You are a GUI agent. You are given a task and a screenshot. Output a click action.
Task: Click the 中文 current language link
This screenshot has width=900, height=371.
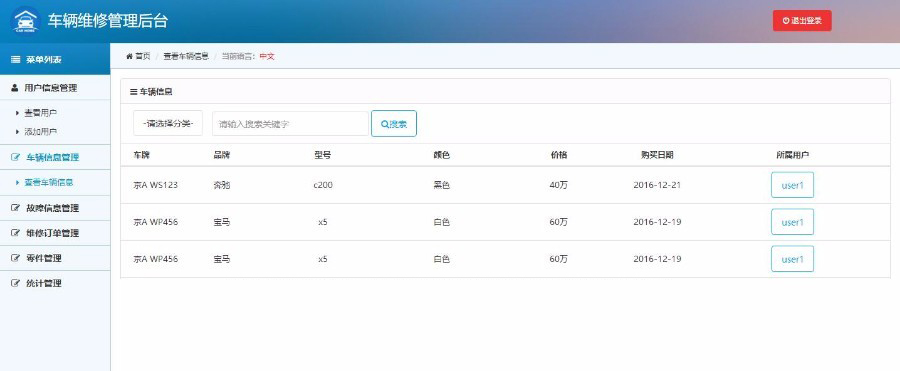[x=267, y=56]
